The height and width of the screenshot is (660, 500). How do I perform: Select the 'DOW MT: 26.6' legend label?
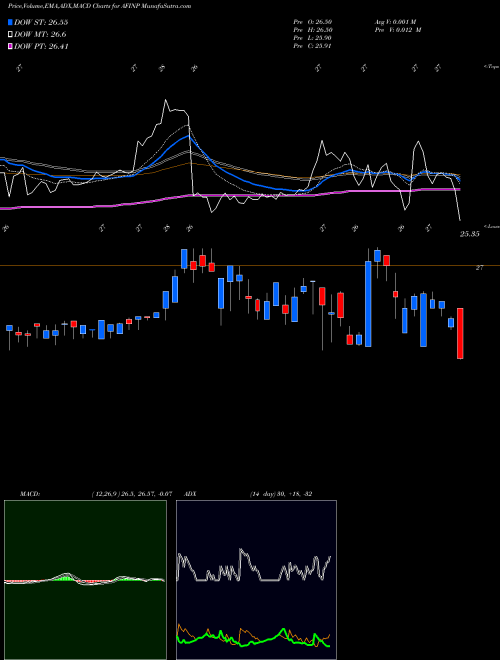(40, 35)
